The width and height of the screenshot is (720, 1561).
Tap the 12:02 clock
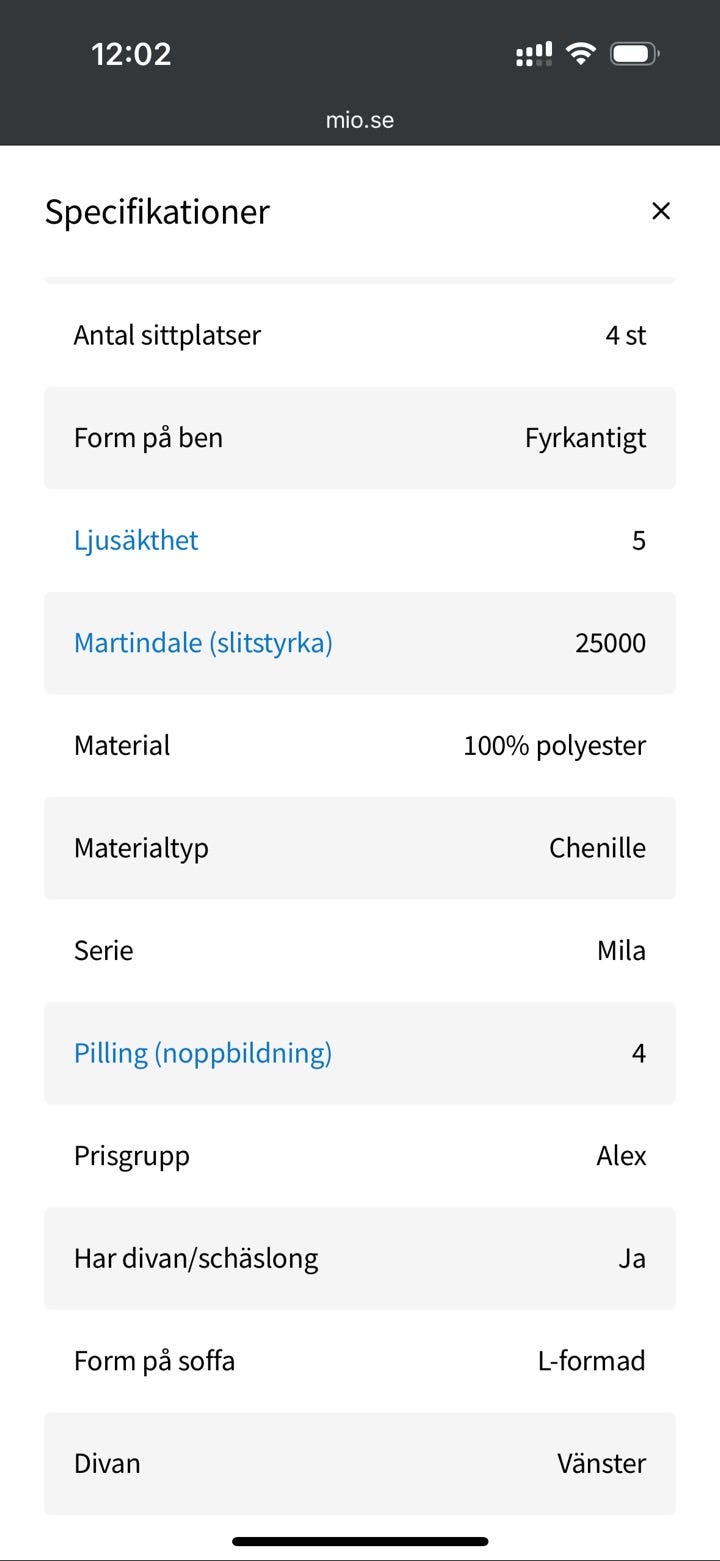tap(131, 54)
